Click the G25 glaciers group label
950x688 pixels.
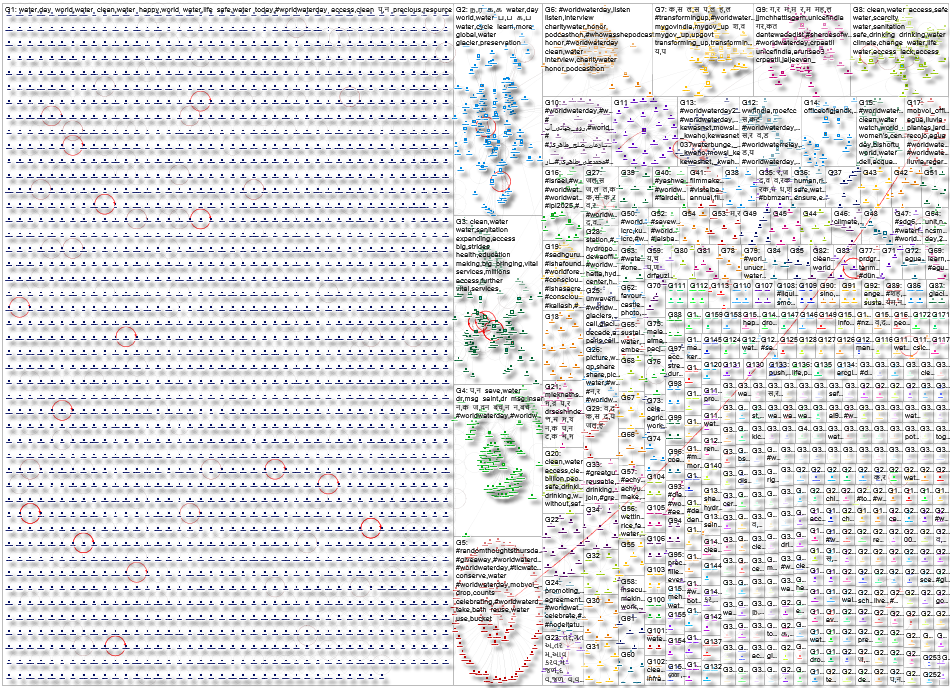click(600, 316)
